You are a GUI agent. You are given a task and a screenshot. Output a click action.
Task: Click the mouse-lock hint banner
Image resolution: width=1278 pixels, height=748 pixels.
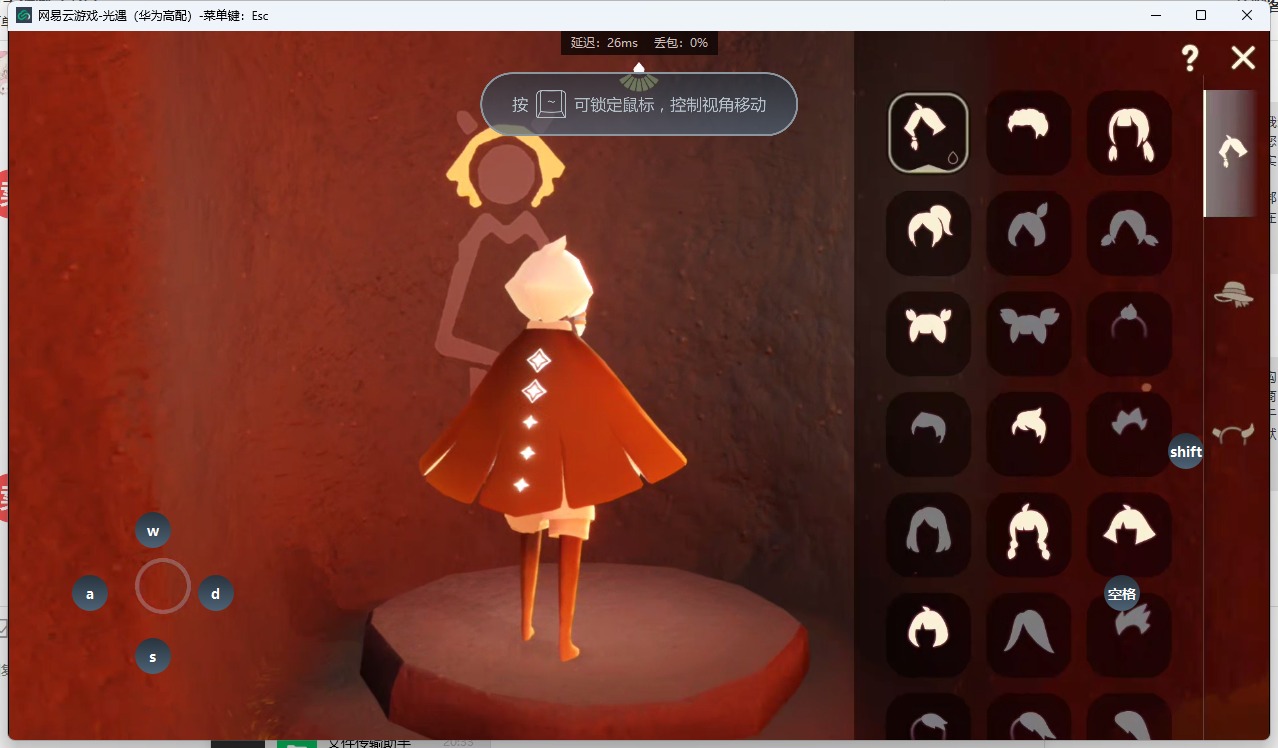pyautogui.click(x=639, y=104)
